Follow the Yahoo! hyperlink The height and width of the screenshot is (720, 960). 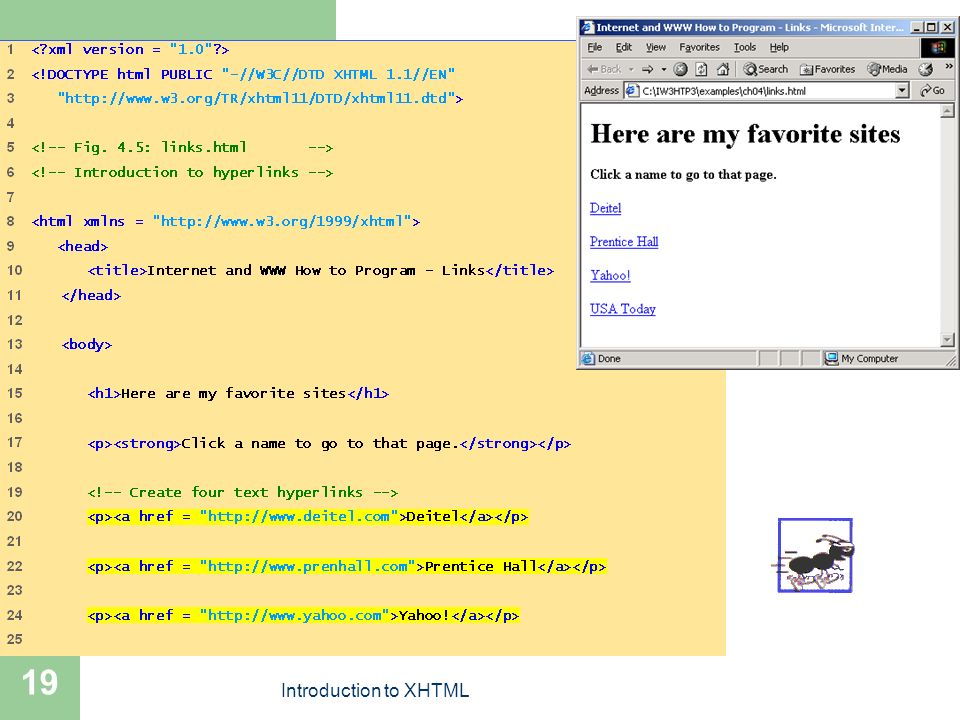click(610, 276)
